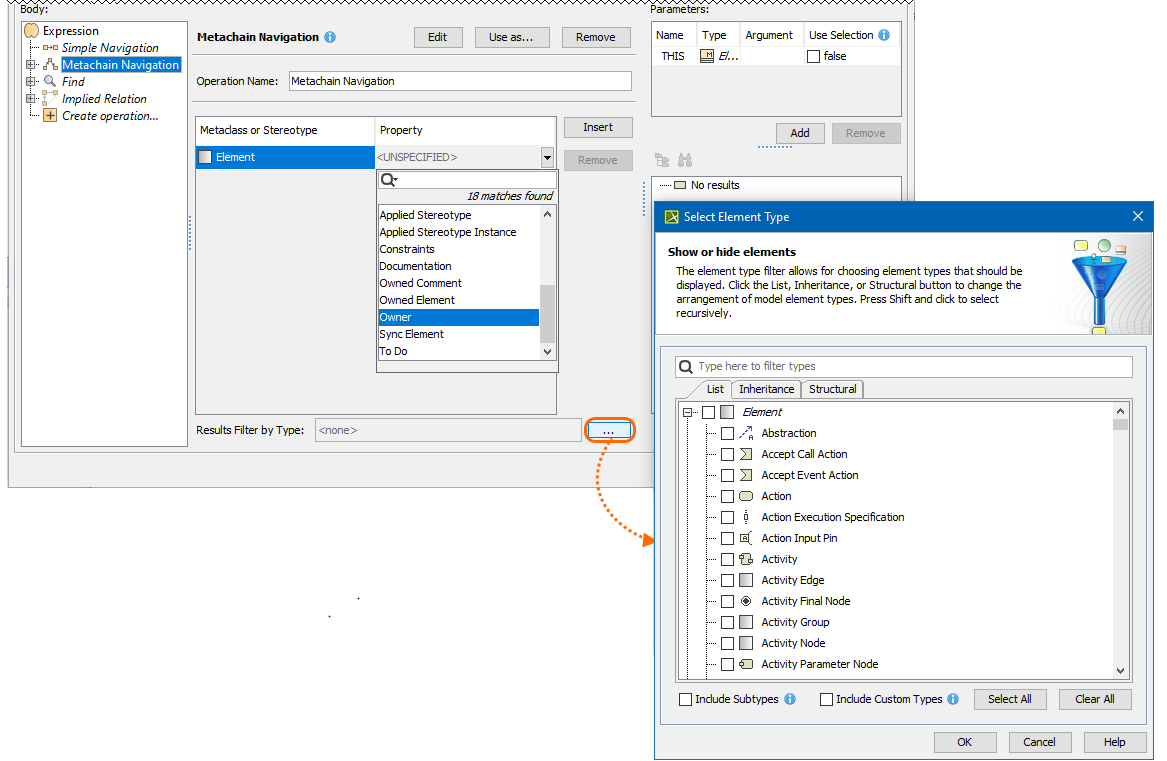The image size is (1167, 761).
Task: Click the Use as... button
Action: 511,37
